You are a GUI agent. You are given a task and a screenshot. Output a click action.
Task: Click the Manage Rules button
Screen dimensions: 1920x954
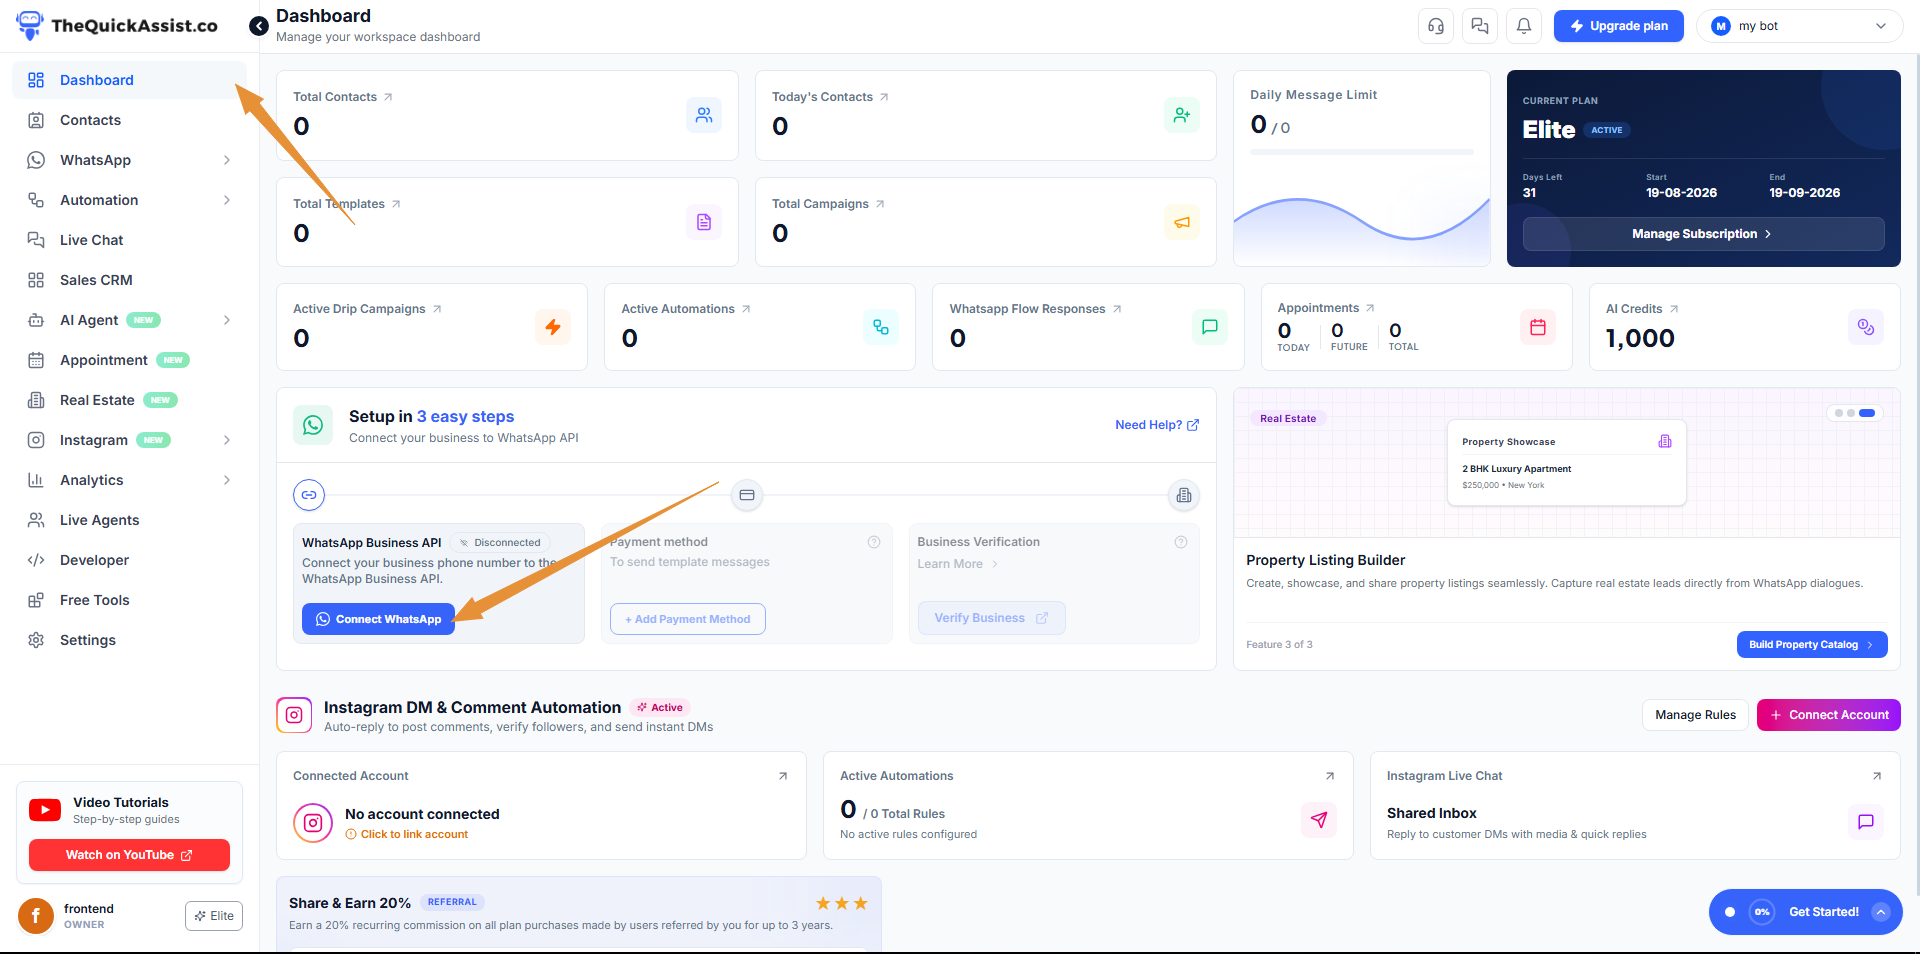pyautogui.click(x=1695, y=715)
